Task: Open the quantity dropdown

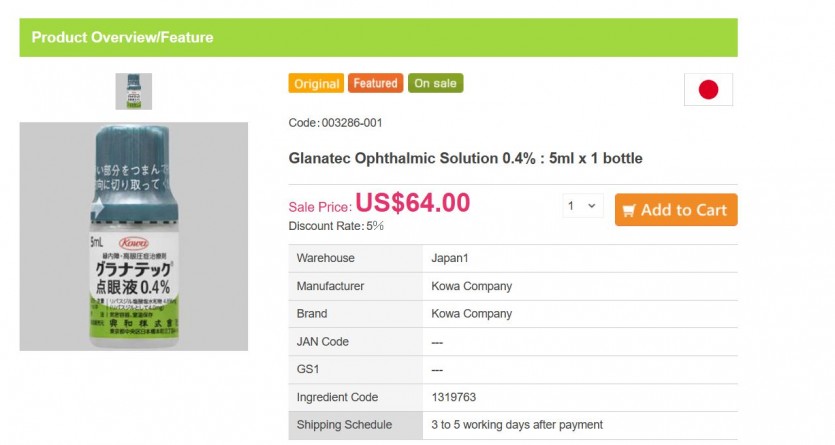Action: pyautogui.click(x=581, y=207)
